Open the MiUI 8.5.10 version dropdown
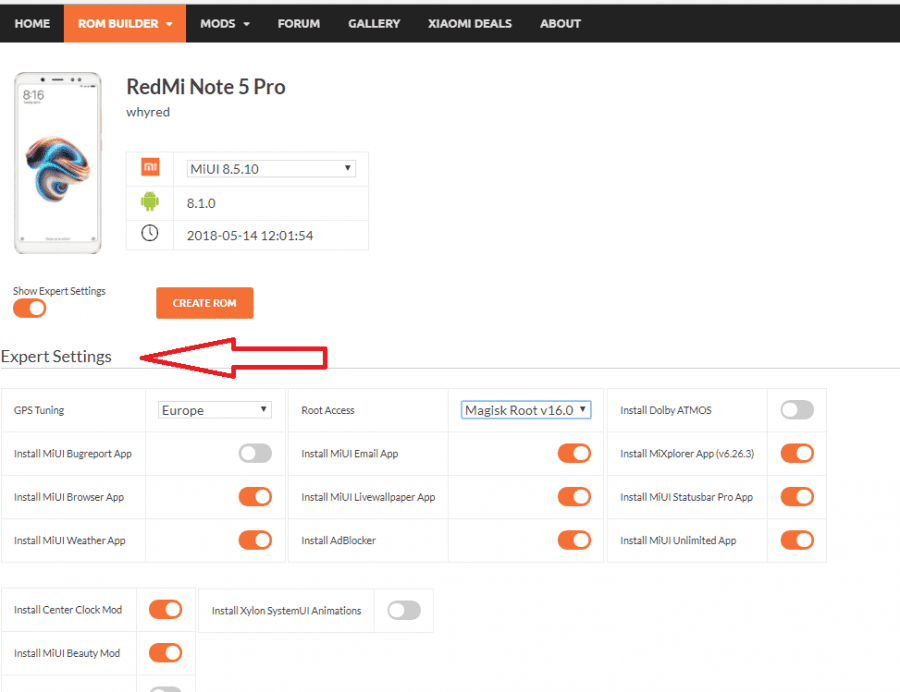Image resolution: width=900 pixels, height=692 pixels. coord(271,169)
